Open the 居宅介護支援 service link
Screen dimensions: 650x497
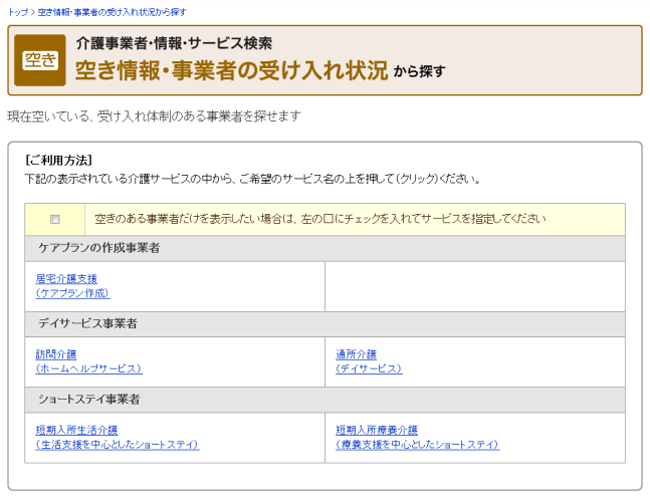click(x=66, y=279)
